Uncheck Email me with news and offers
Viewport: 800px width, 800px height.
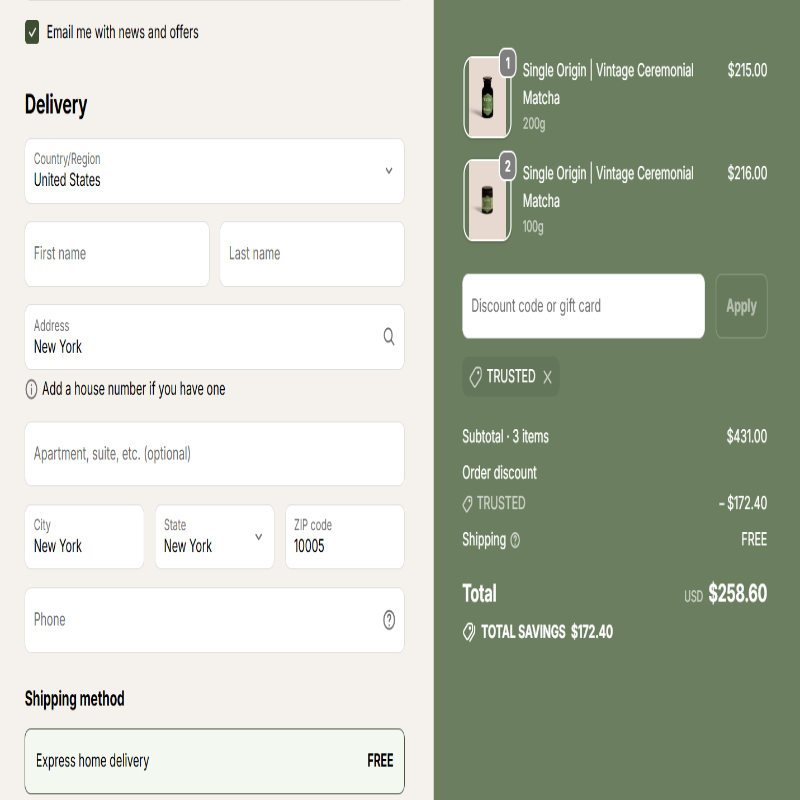click(x=32, y=32)
